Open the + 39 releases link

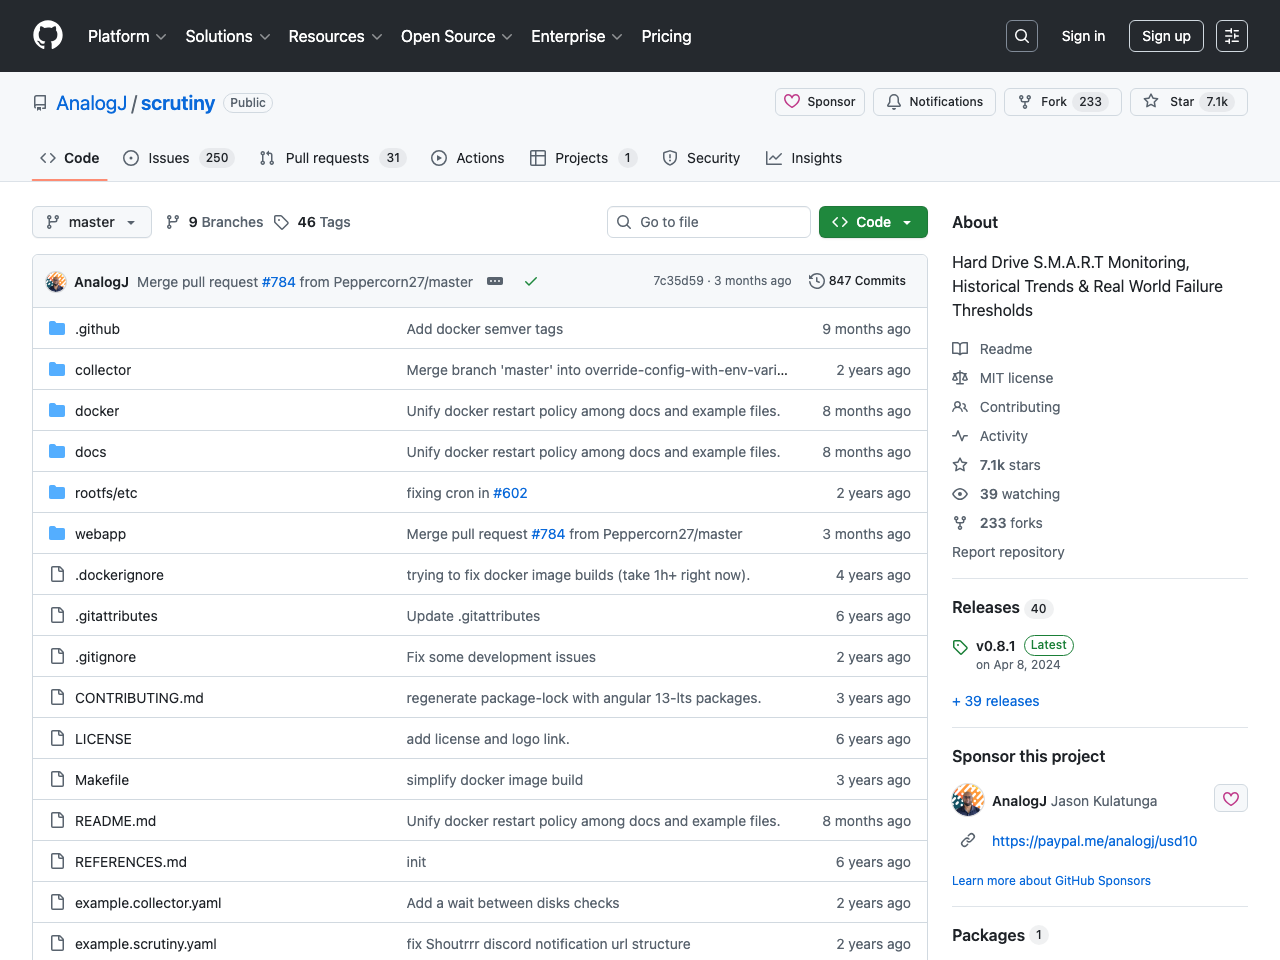pyautogui.click(x=995, y=701)
